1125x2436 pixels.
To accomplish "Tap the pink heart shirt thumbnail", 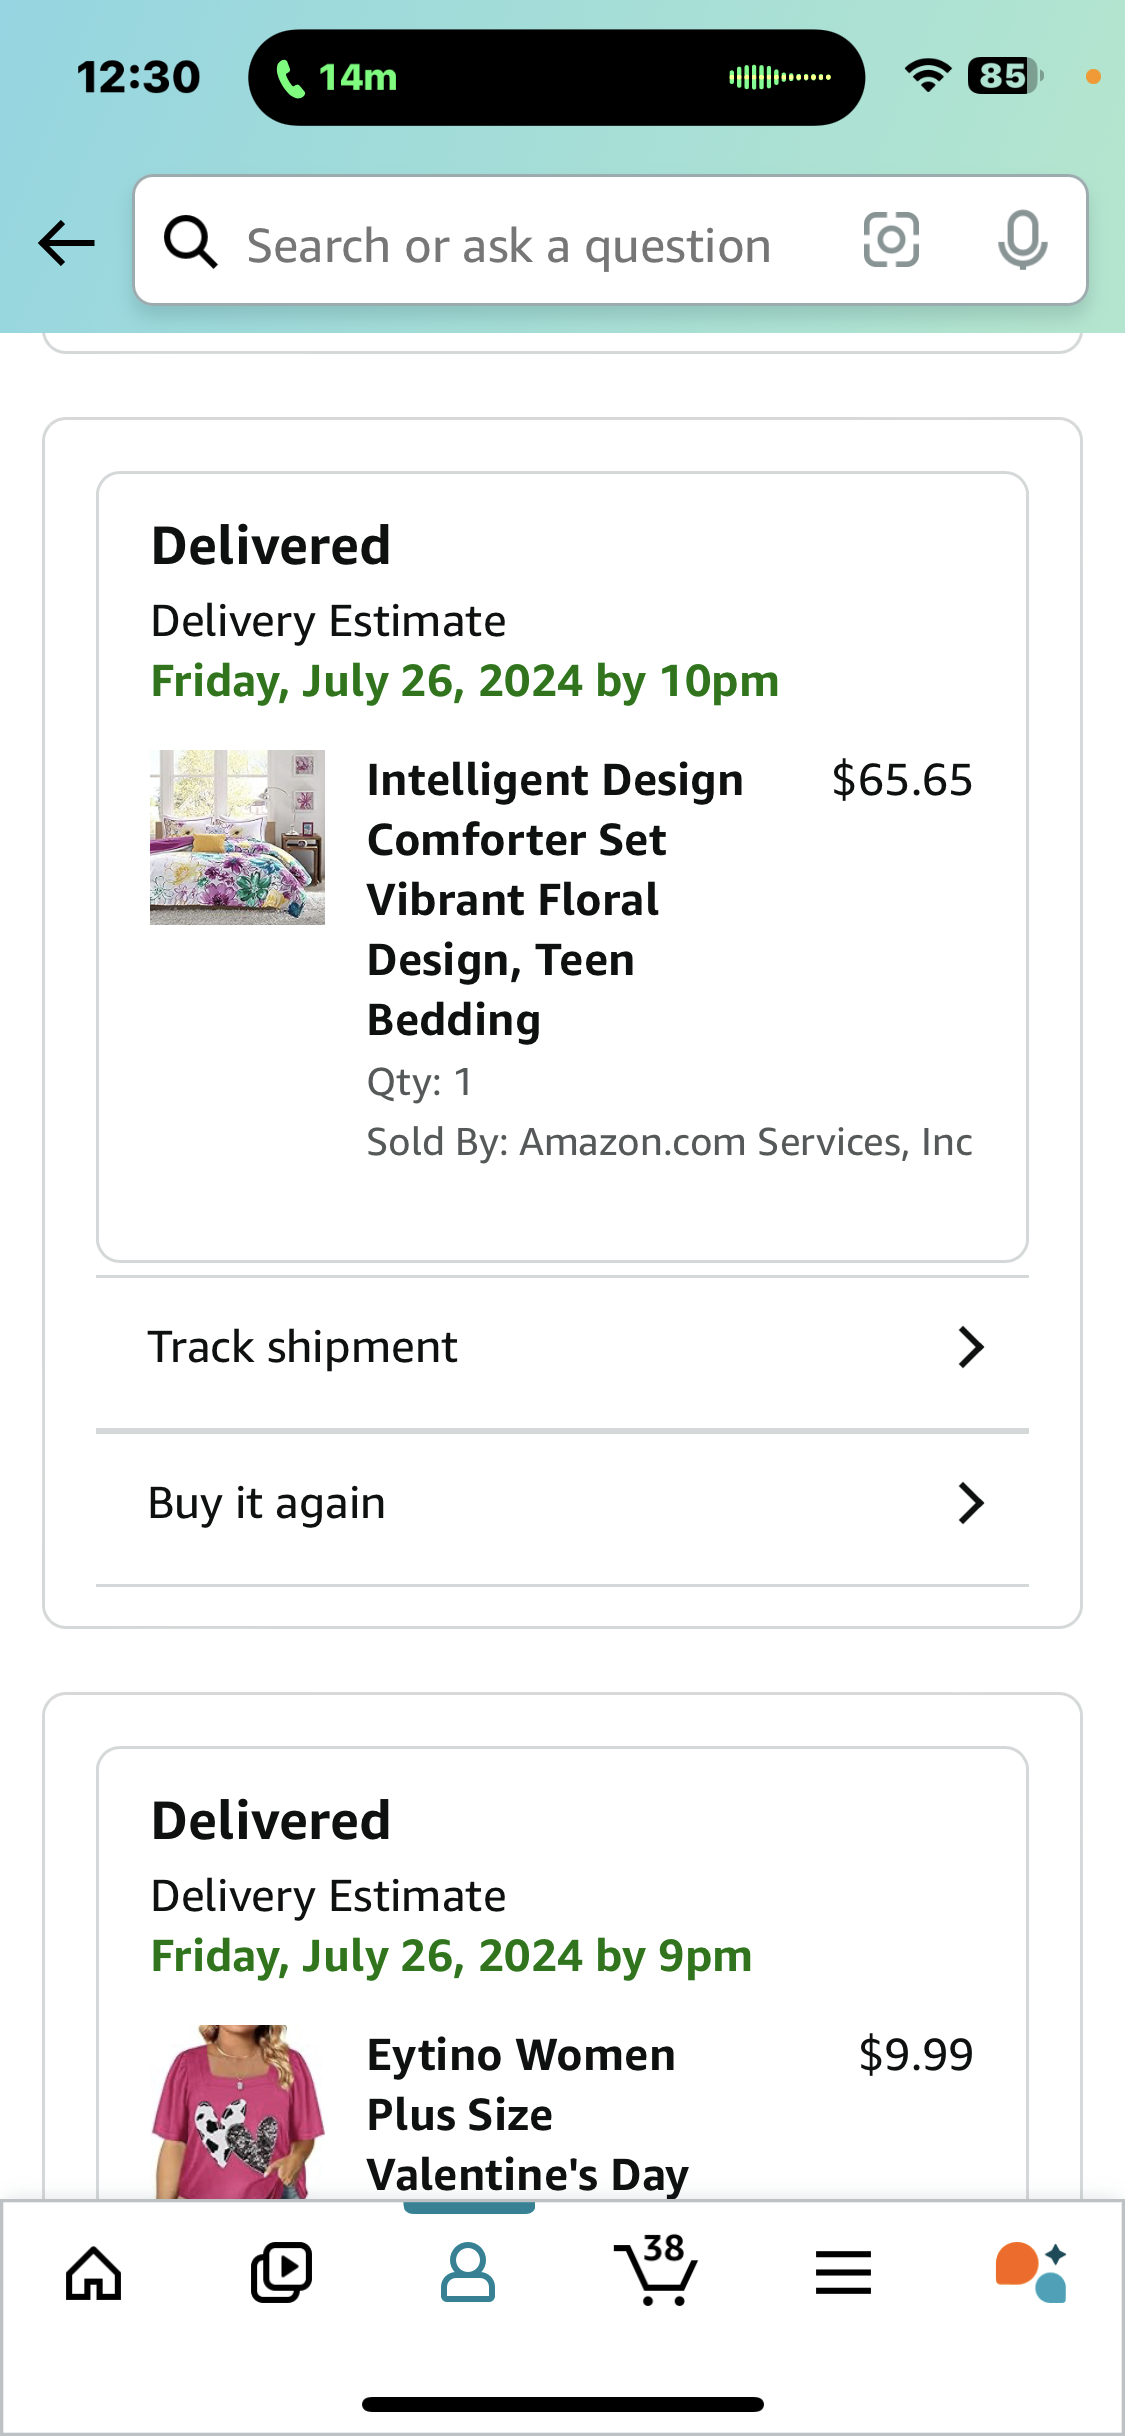I will (x=237, y=2112).
